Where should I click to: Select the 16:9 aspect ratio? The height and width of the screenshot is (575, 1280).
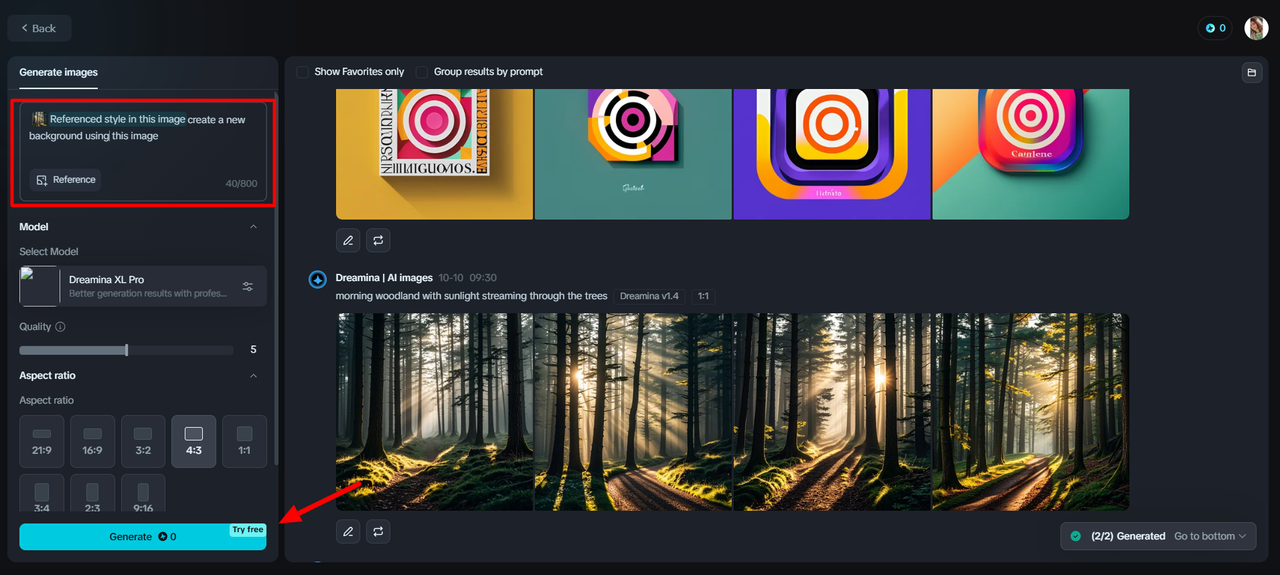pos(92,441)
